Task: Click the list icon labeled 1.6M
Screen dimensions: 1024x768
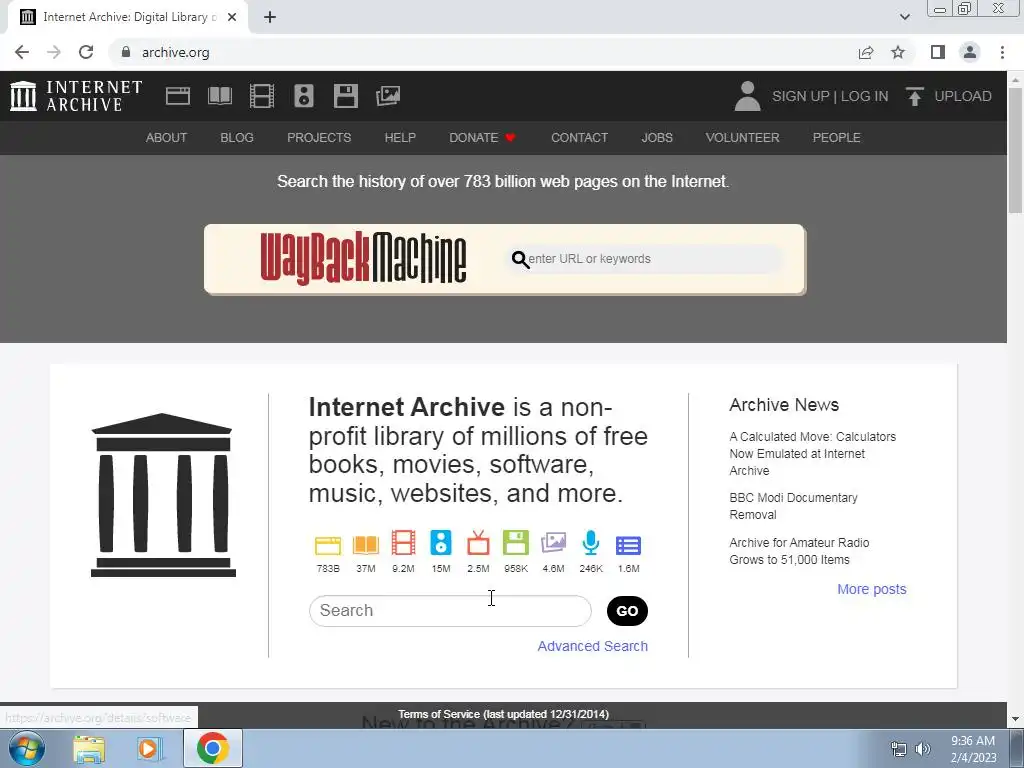Action: pyautogui.click(x=628, y=545)
